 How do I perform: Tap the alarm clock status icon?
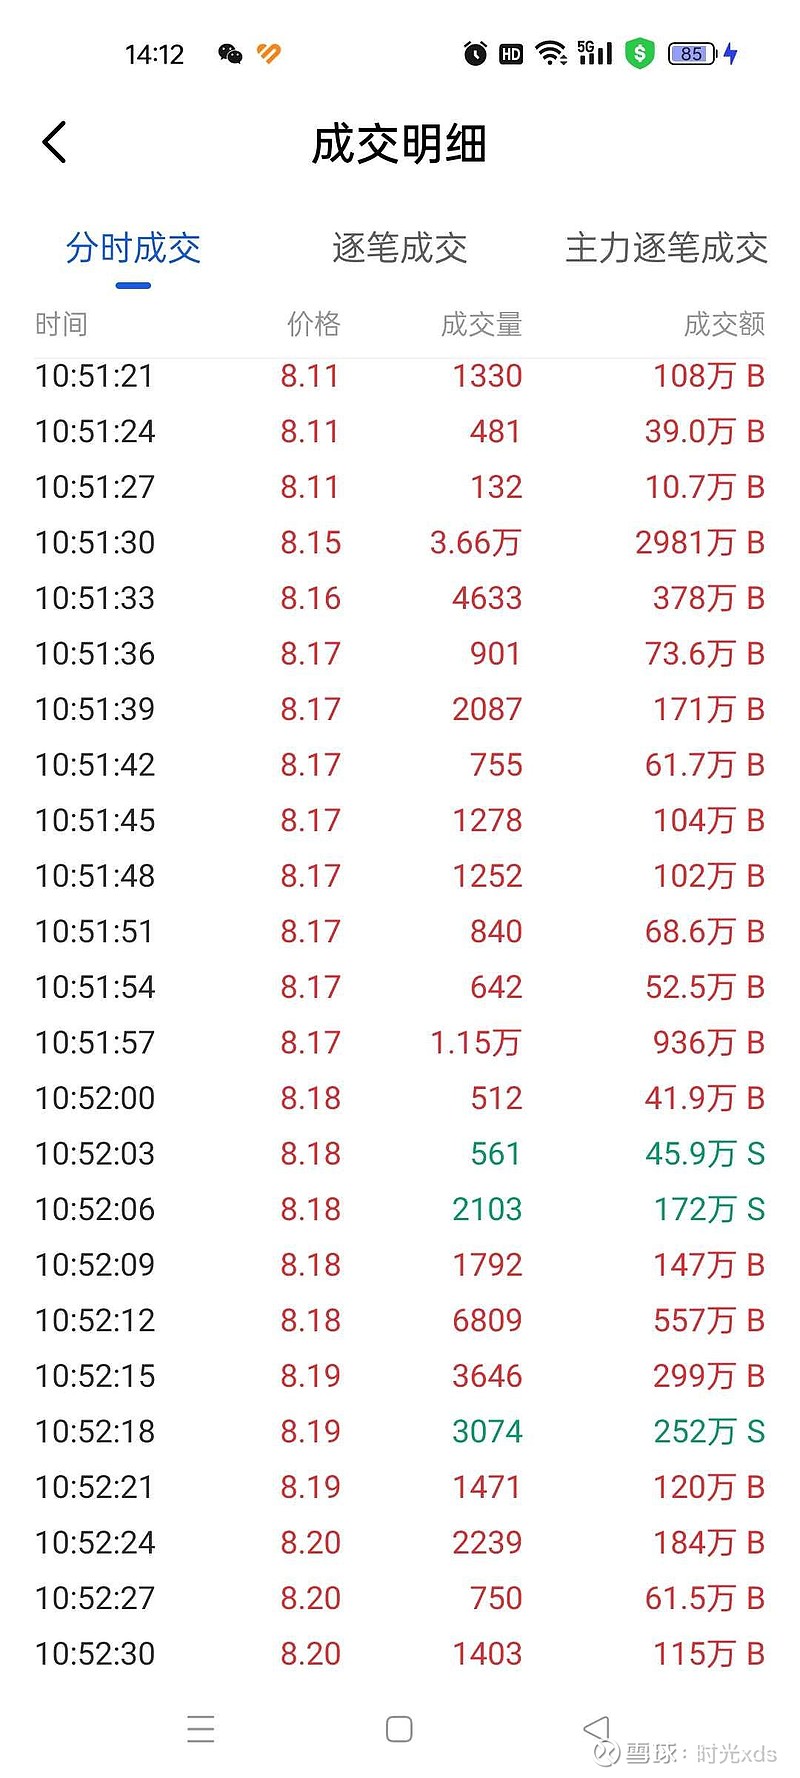tap(475, 54)
